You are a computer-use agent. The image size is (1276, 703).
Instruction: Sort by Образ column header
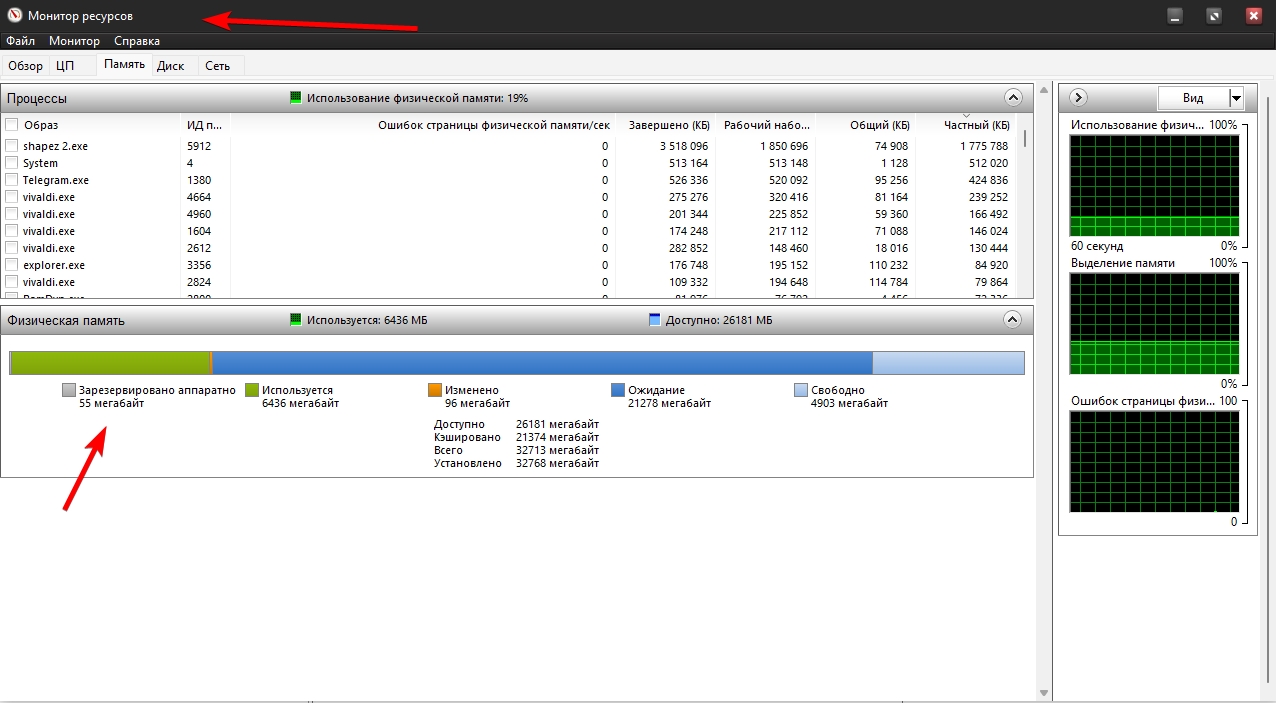pos(92,125)
